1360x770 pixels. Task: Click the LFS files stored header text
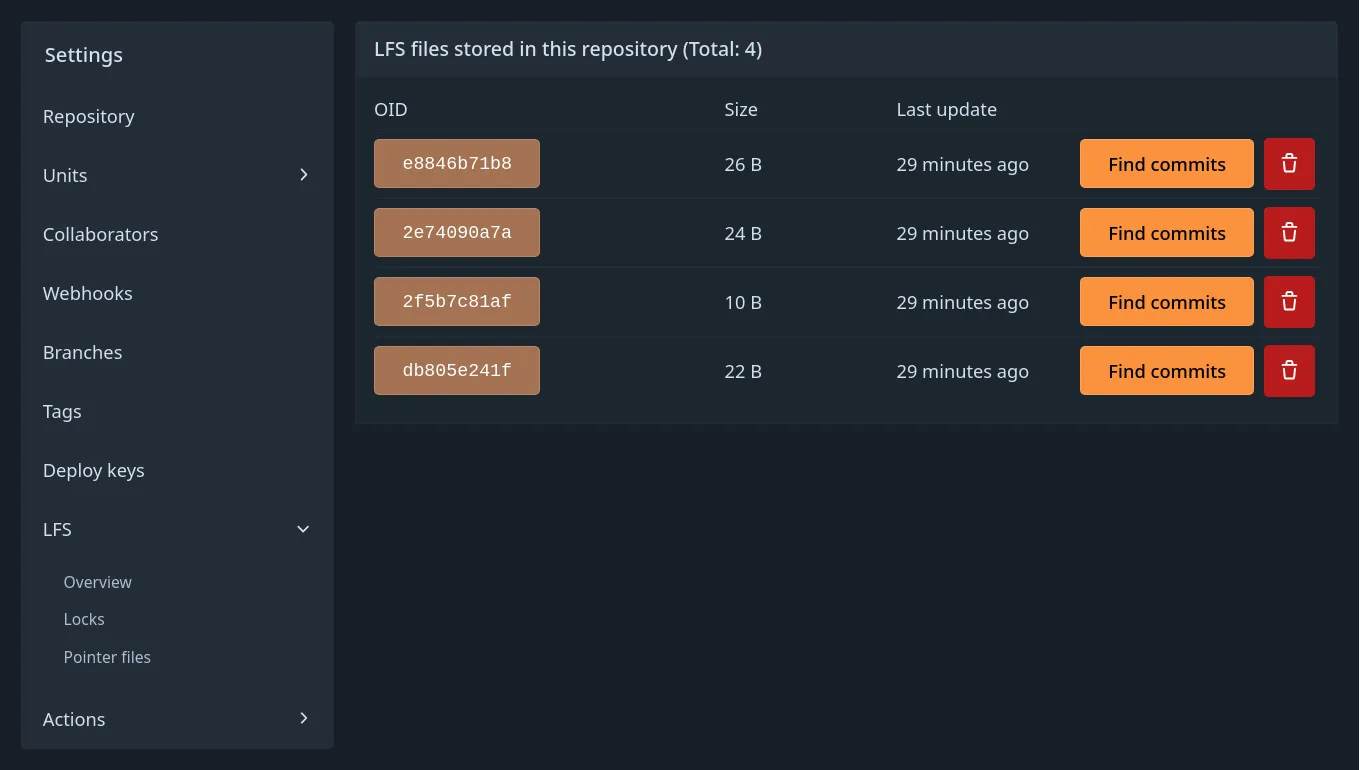point(568,49)
